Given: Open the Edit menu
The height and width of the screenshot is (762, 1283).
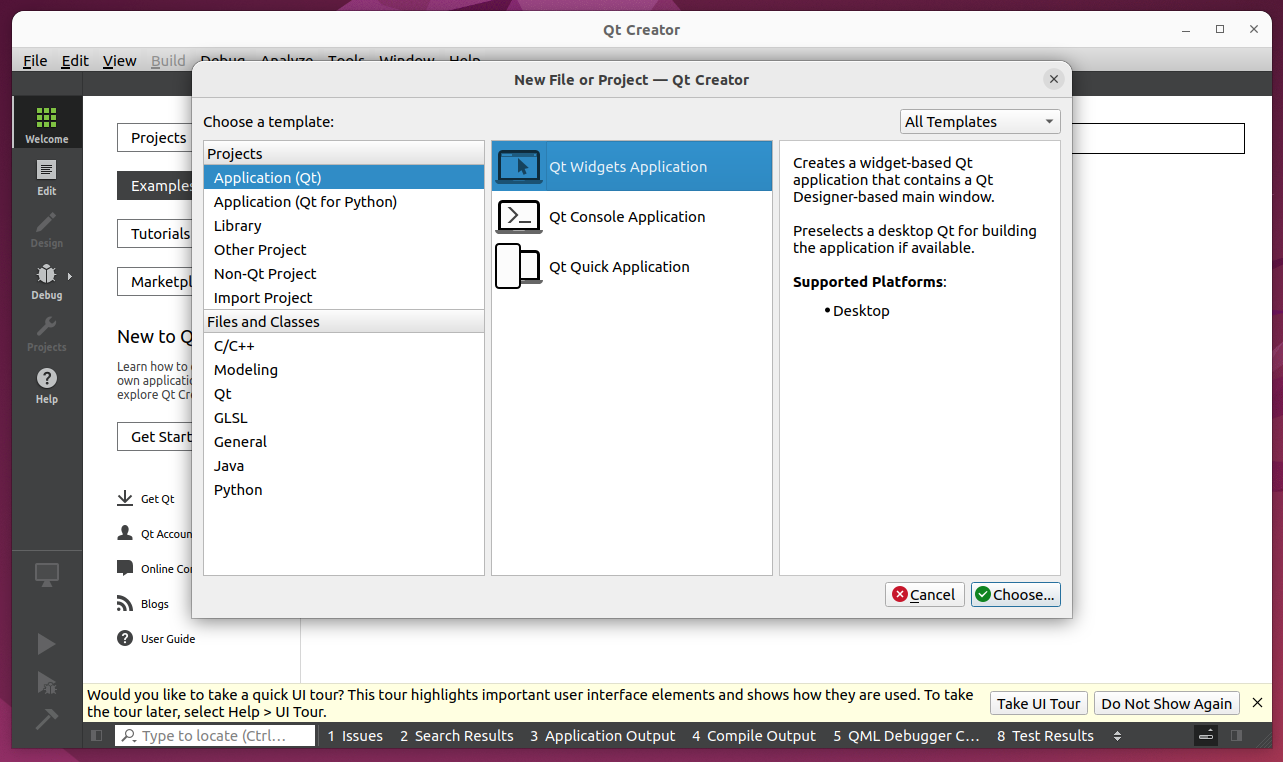Looking at the screenshot, I should click(75, 61).
